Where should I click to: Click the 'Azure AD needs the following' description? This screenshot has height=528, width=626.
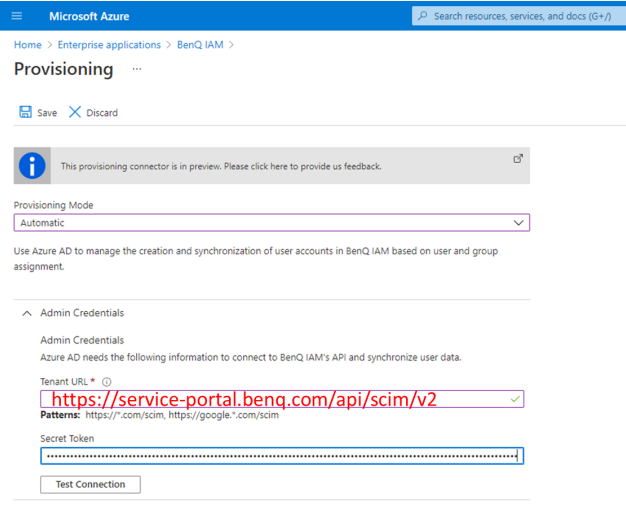251,357
